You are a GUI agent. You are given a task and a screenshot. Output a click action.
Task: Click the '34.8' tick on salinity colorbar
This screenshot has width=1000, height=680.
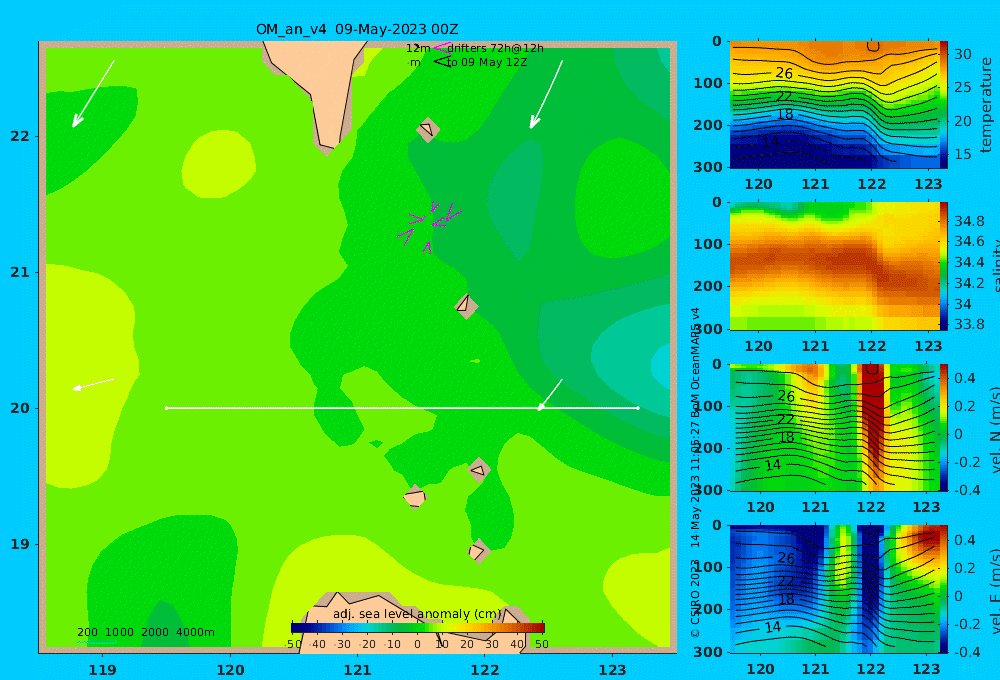click(969, 221)
